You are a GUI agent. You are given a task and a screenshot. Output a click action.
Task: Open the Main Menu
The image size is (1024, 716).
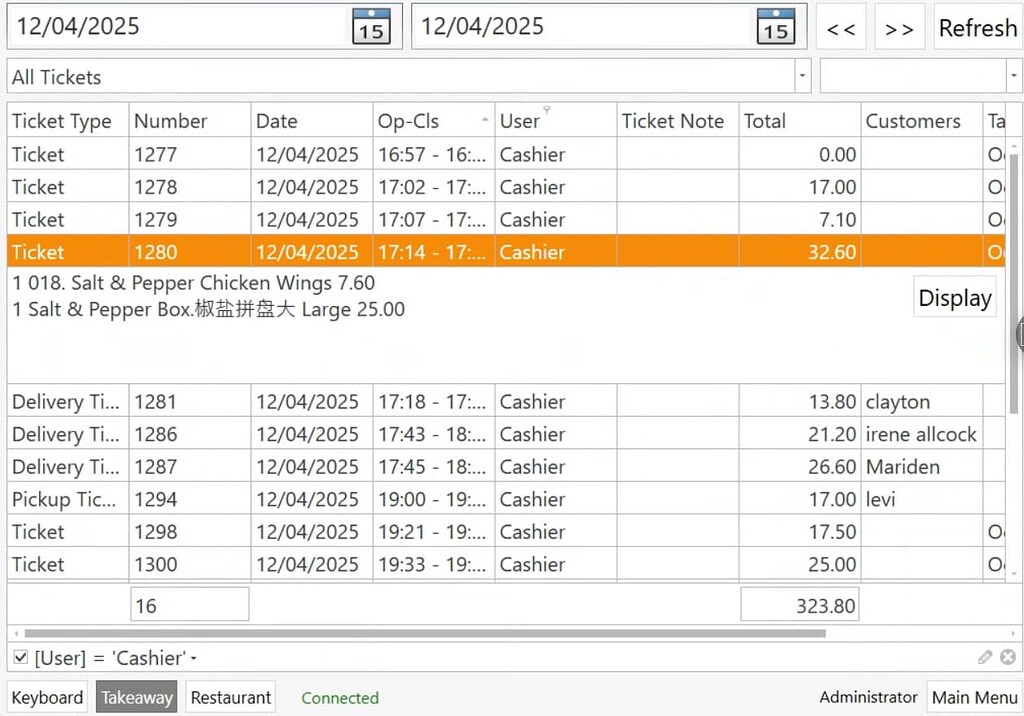coord(974,697)
